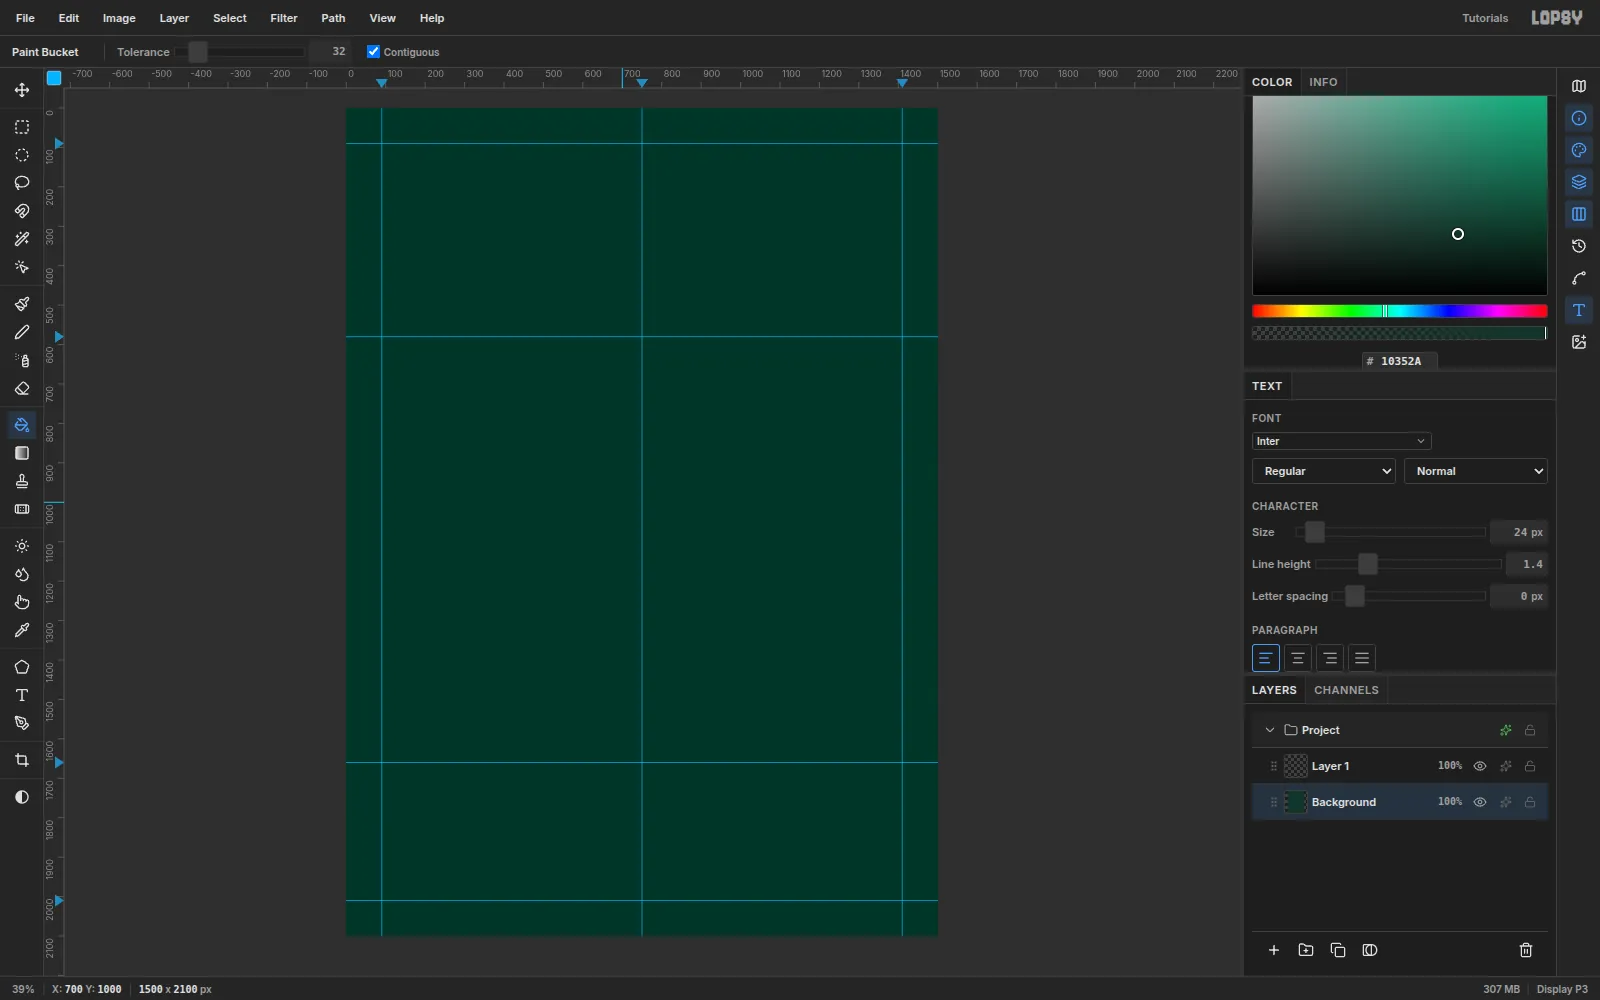1600x1000 pixels.
Task: Align paragraph text left
Action: point(1266,658)
